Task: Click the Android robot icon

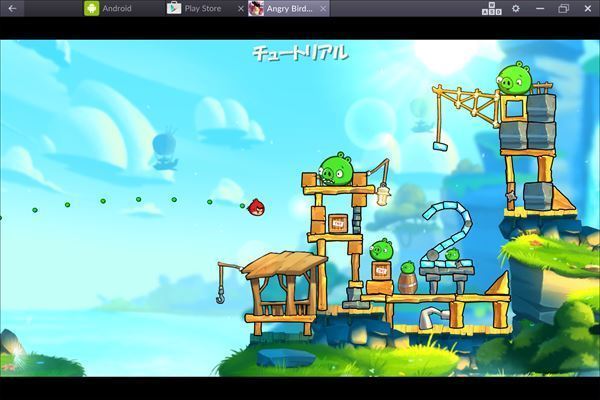Action: [91, 8]
